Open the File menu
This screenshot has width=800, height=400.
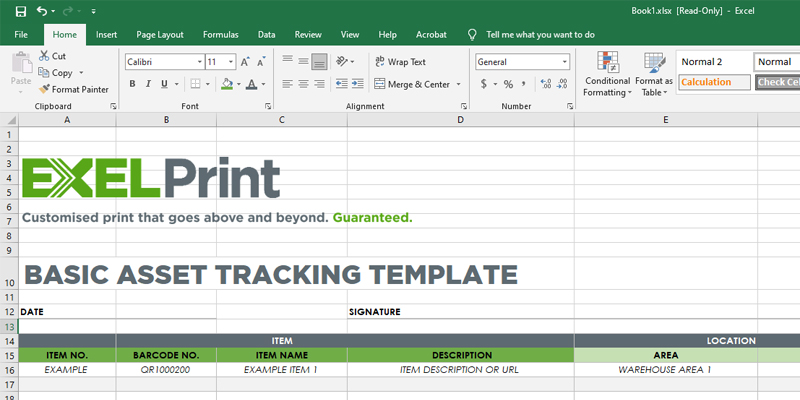click(x=21, y=35)
